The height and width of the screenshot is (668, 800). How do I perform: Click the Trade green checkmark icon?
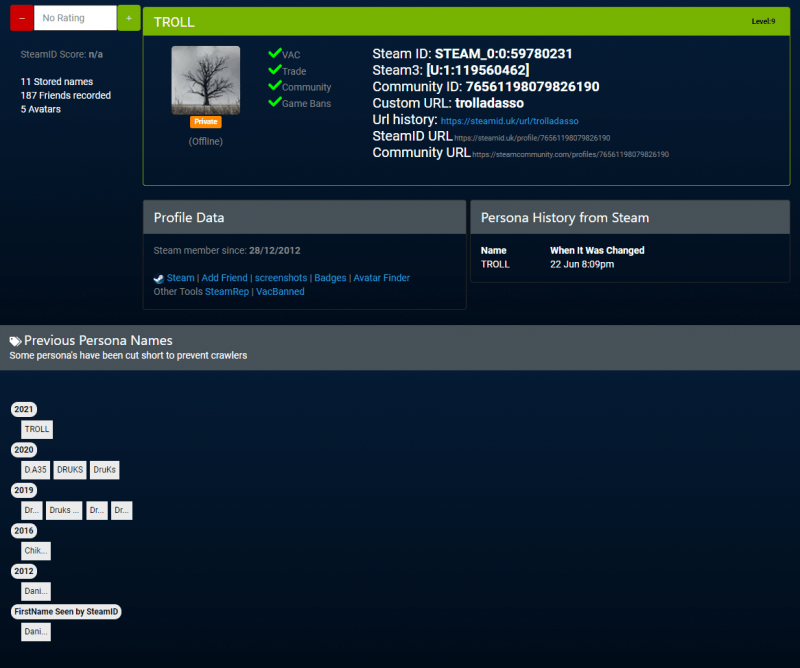pos(274,69)
